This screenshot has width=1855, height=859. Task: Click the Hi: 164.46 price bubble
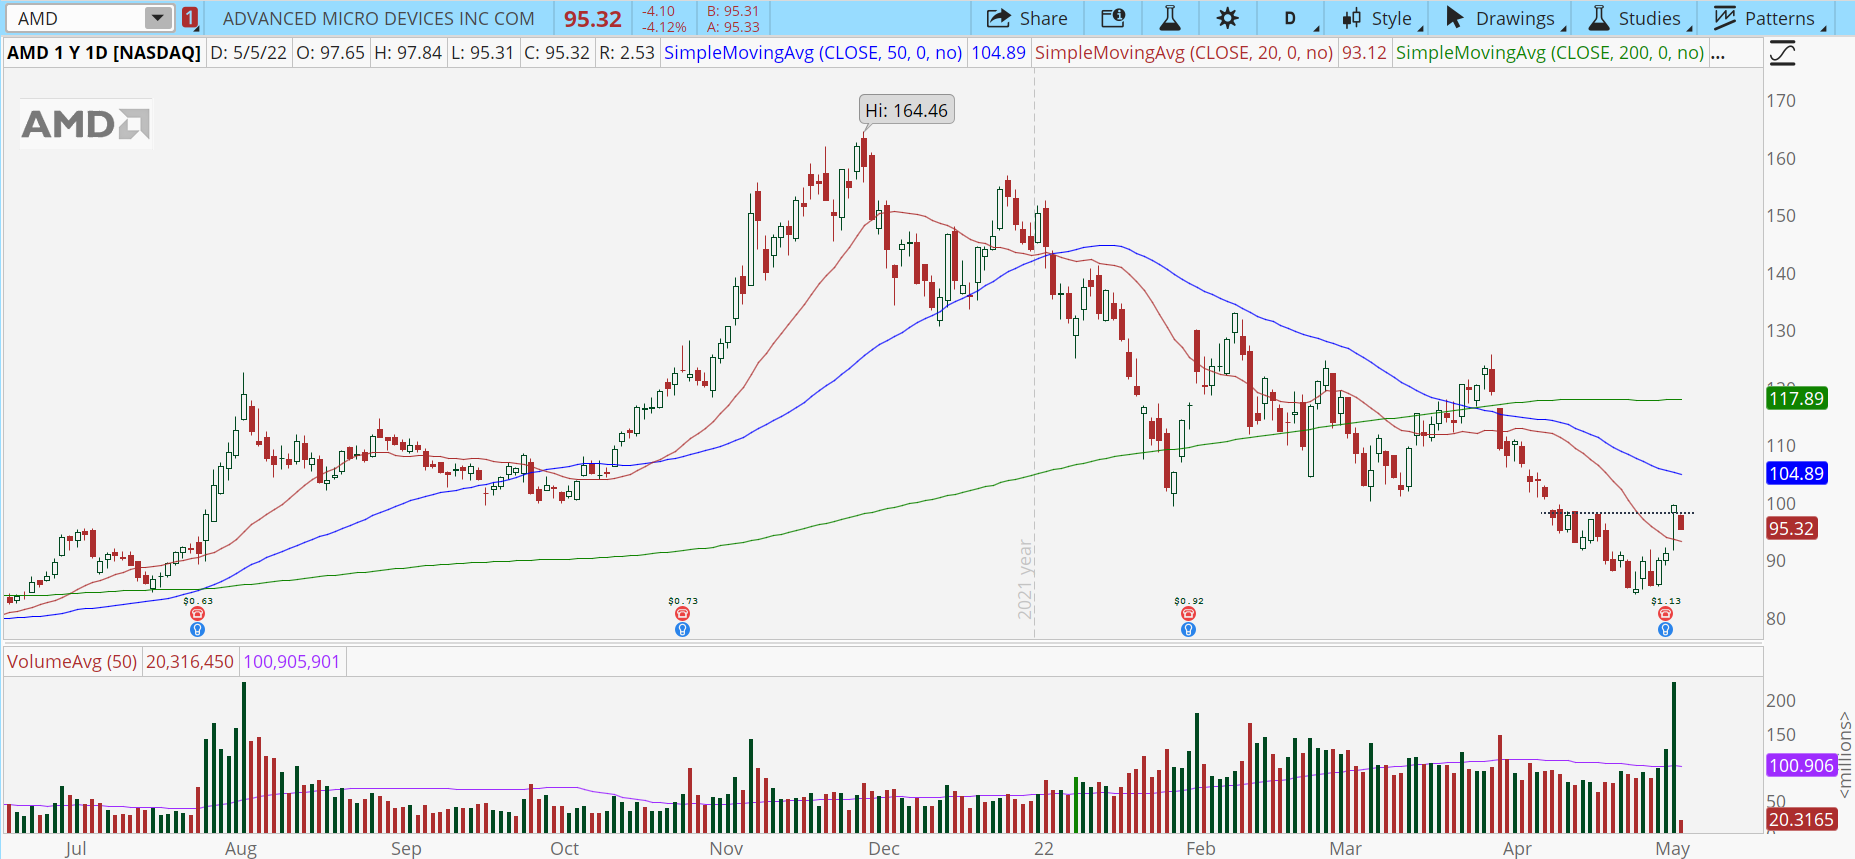(x=906, y=110)
